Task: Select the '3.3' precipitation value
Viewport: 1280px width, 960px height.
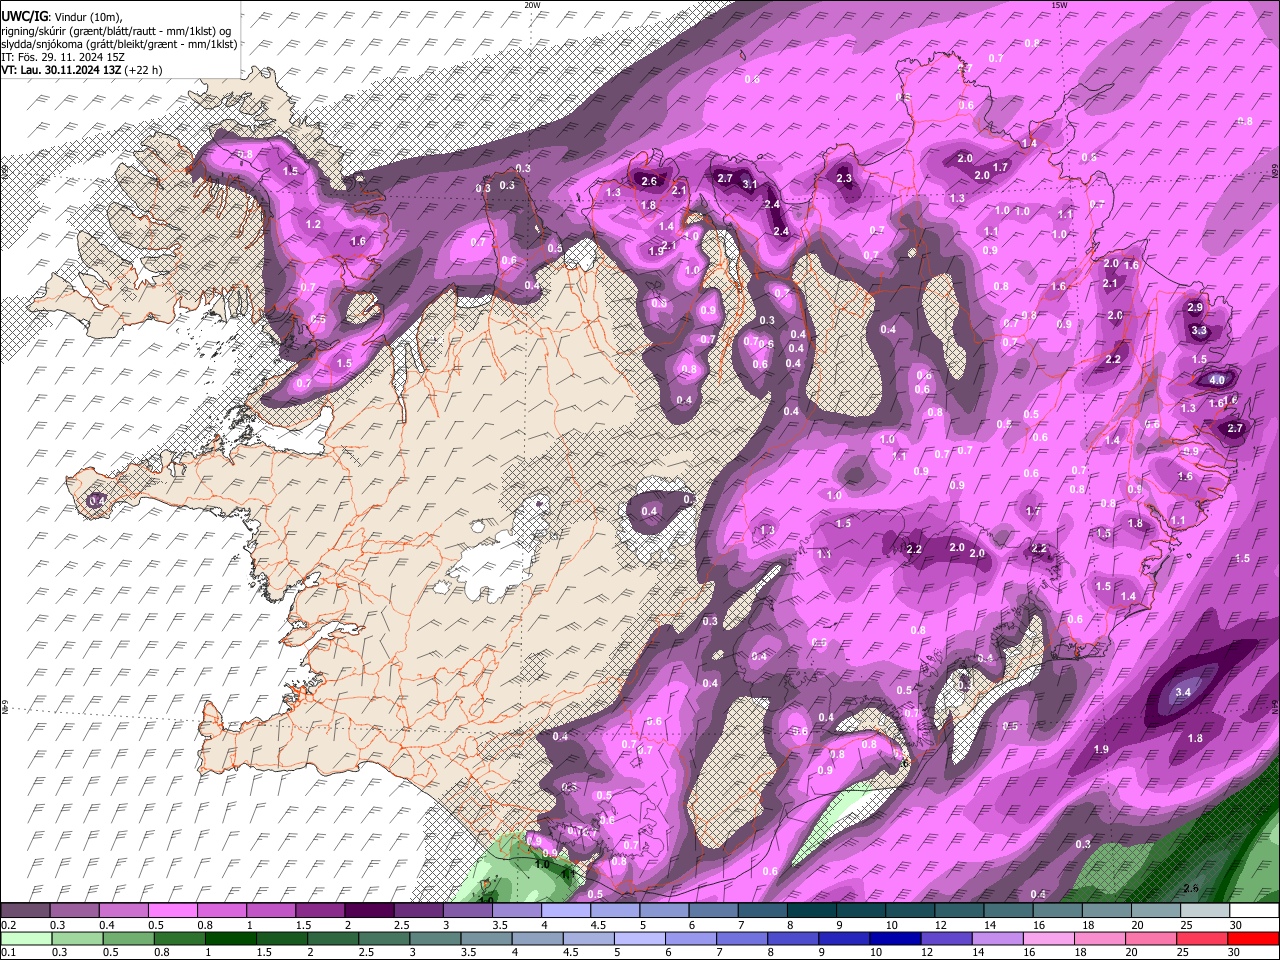Action: point(1200,331)
